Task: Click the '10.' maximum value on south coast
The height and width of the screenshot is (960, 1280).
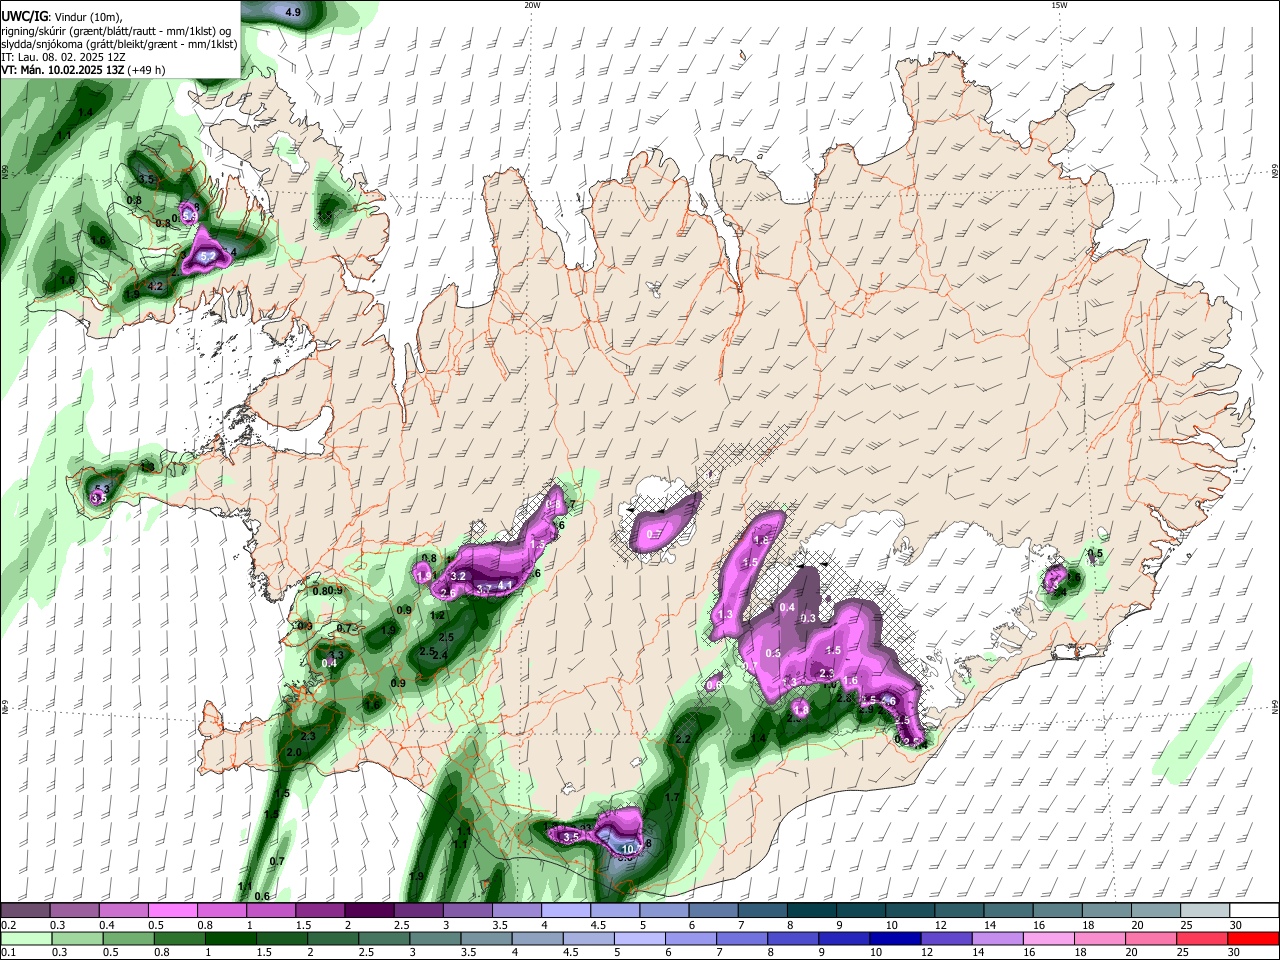Action: click(629, 849)
